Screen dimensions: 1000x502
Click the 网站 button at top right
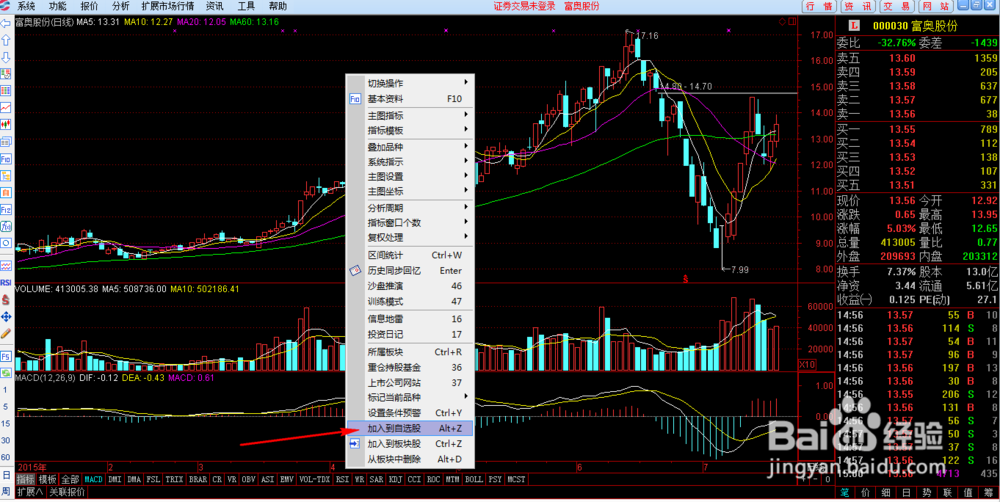[935, 6]
